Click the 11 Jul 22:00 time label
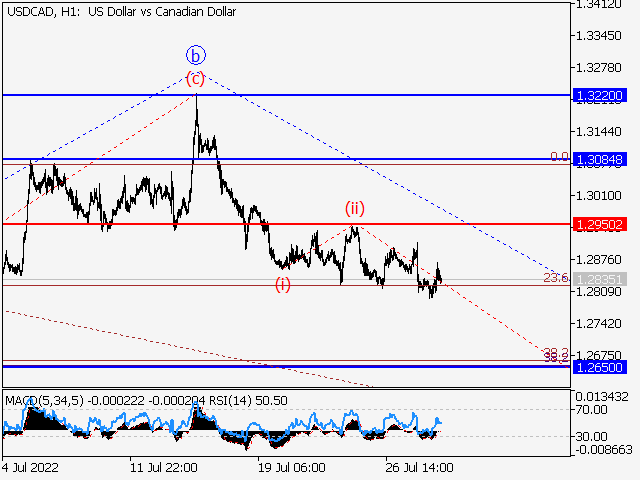The height and width of the screenshot is (480, 640). 163,467
